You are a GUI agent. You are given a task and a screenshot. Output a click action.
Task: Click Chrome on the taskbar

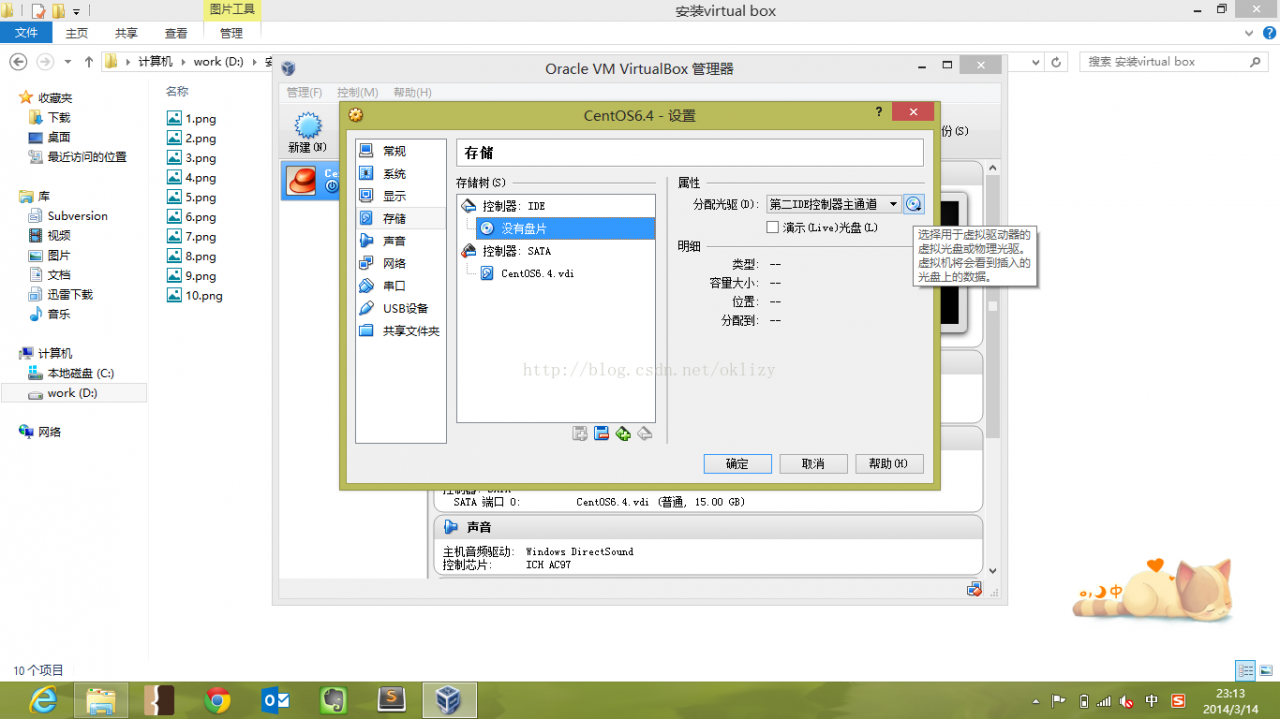[x=218, y=701]
